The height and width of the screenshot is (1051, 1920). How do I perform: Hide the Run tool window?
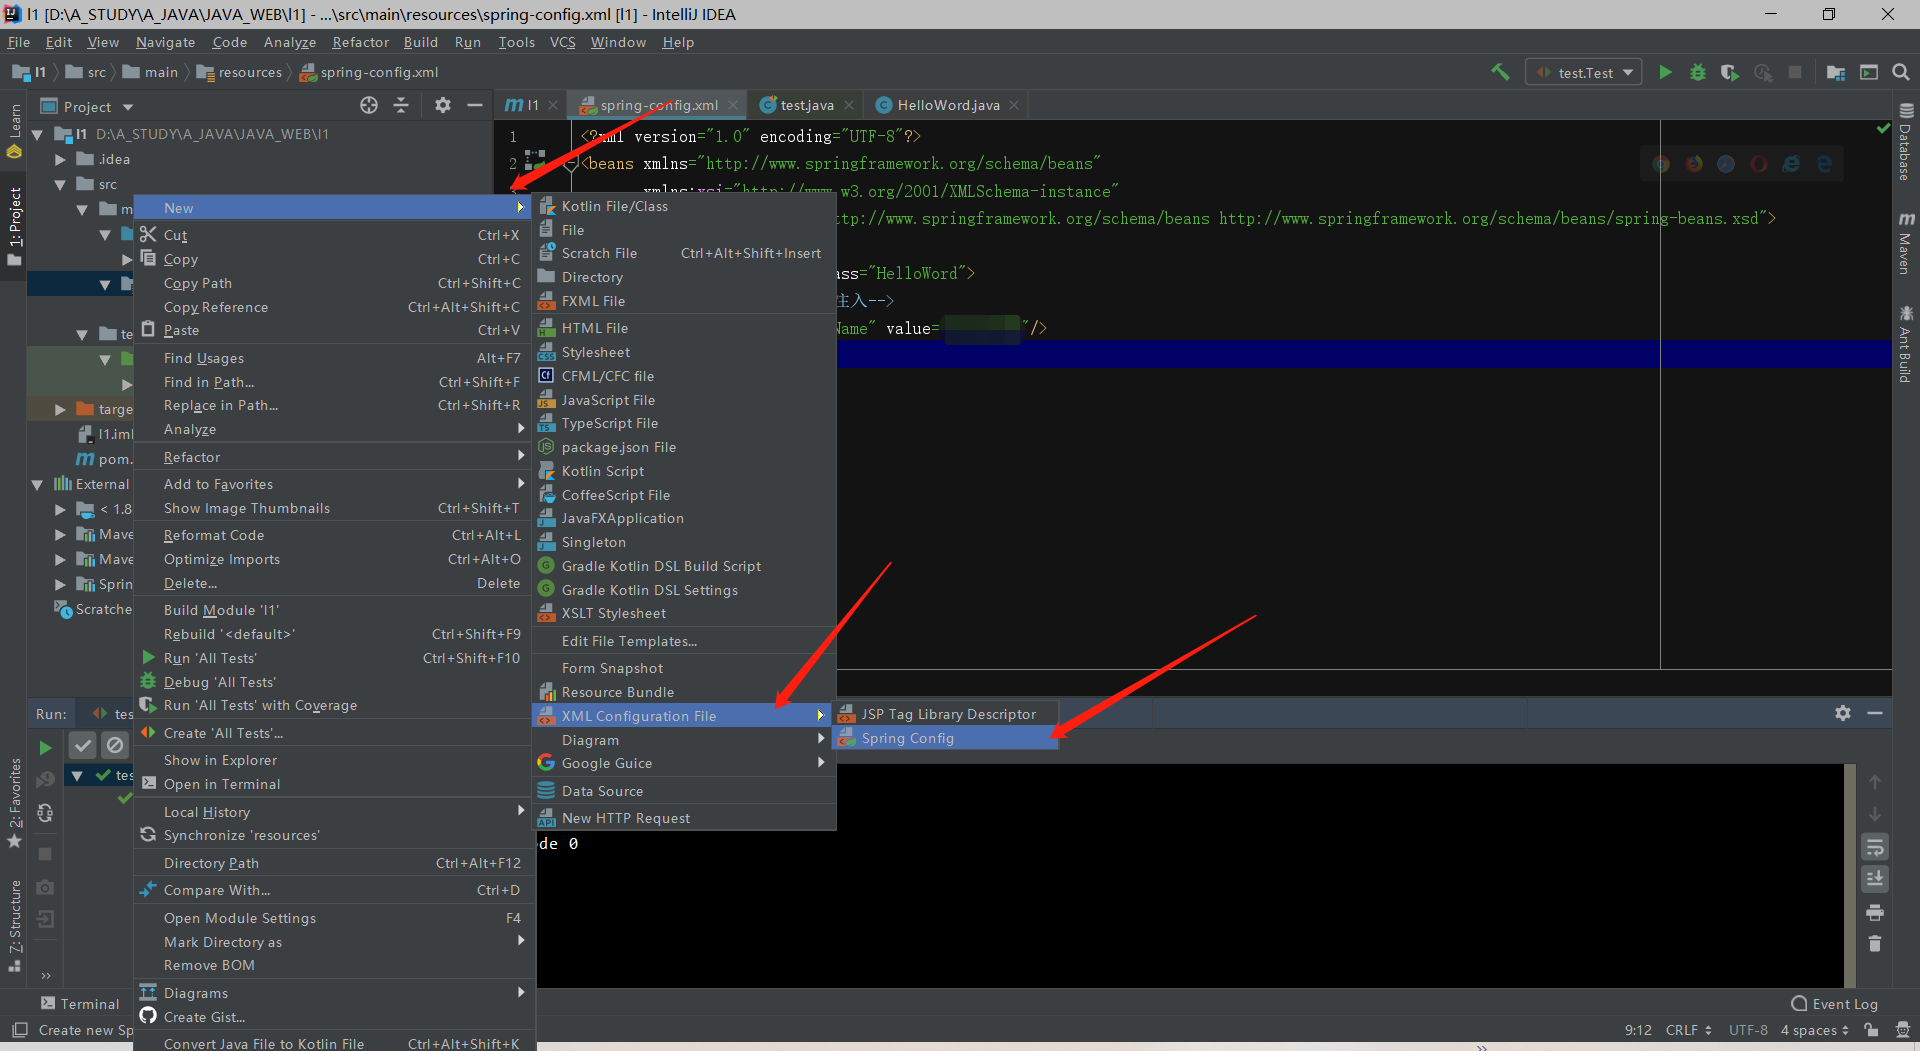pyautogui.click(x=1875, y=713)
